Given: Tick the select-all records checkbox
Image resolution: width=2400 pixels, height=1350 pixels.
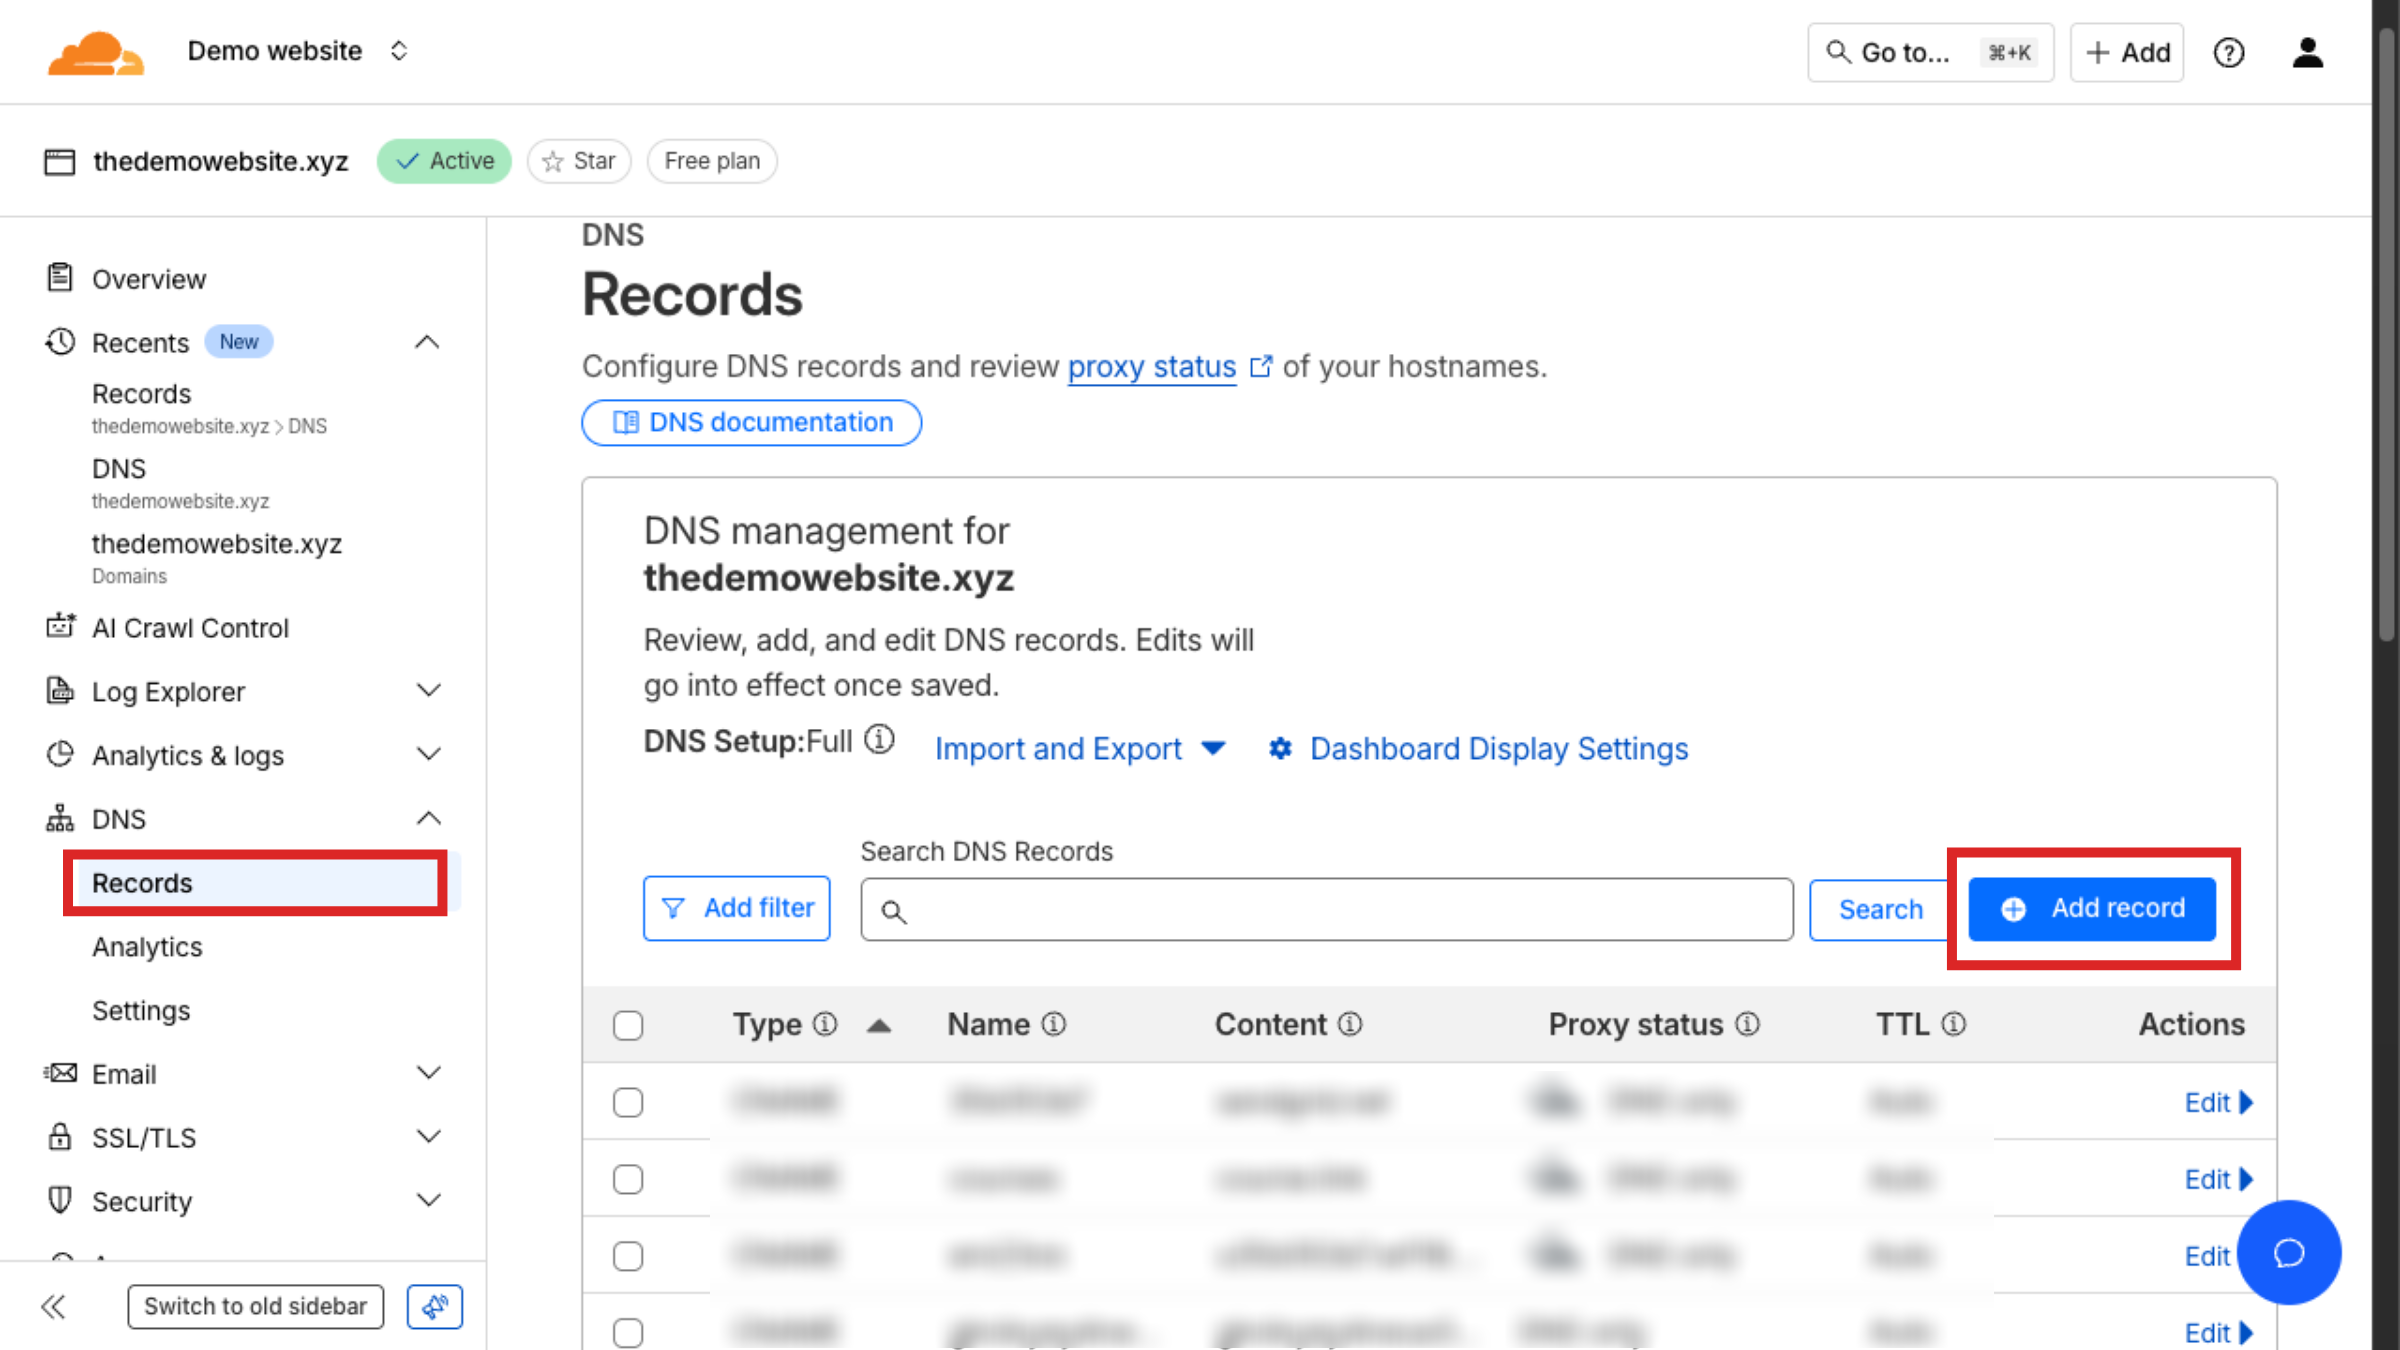Looking at the screenshot, I should 628,1025.
